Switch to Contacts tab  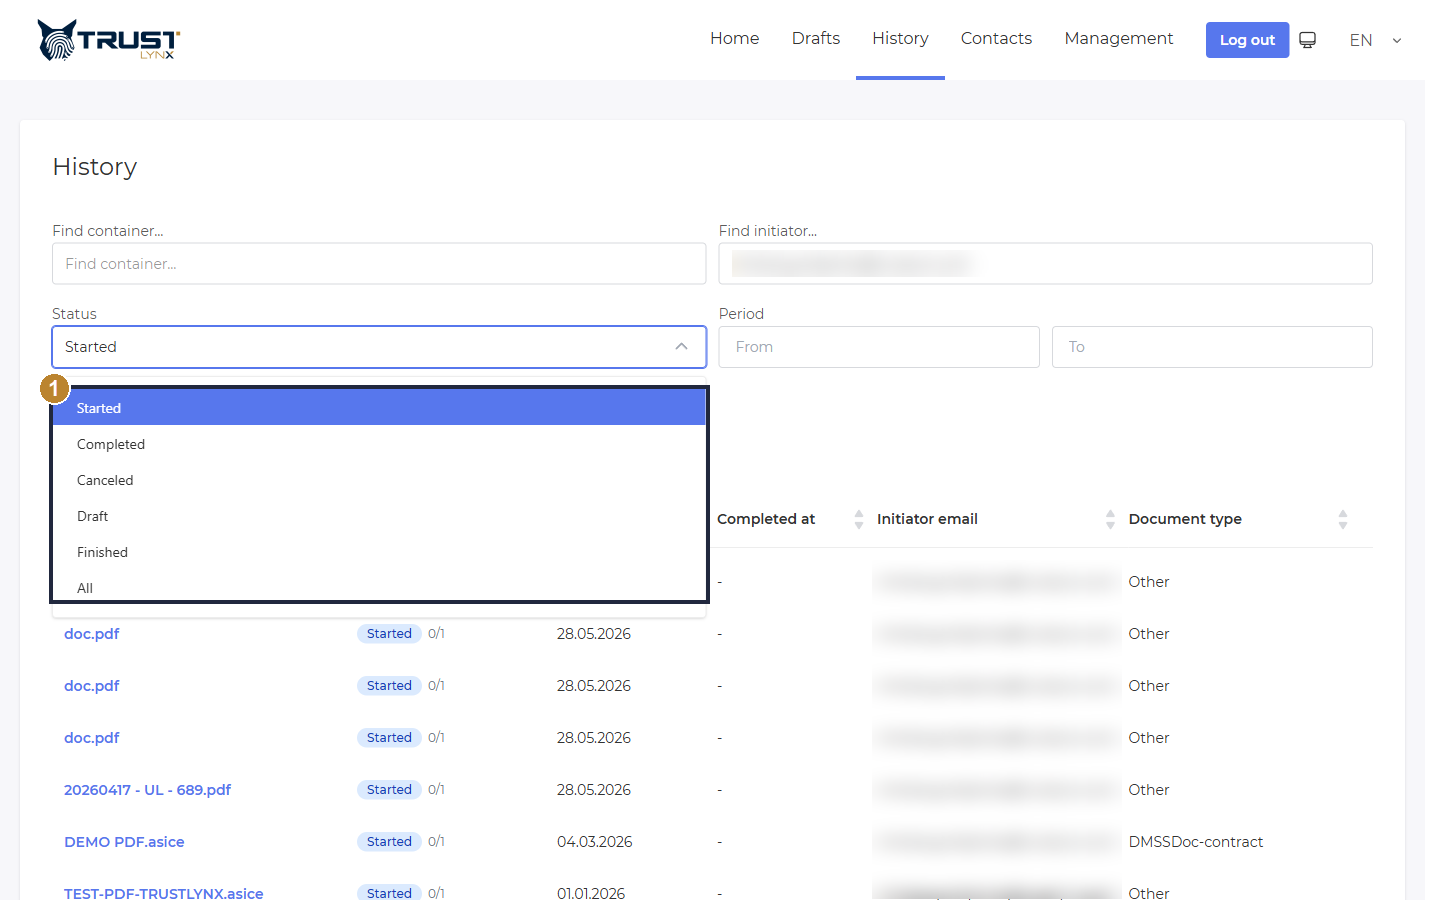[996, 39]
